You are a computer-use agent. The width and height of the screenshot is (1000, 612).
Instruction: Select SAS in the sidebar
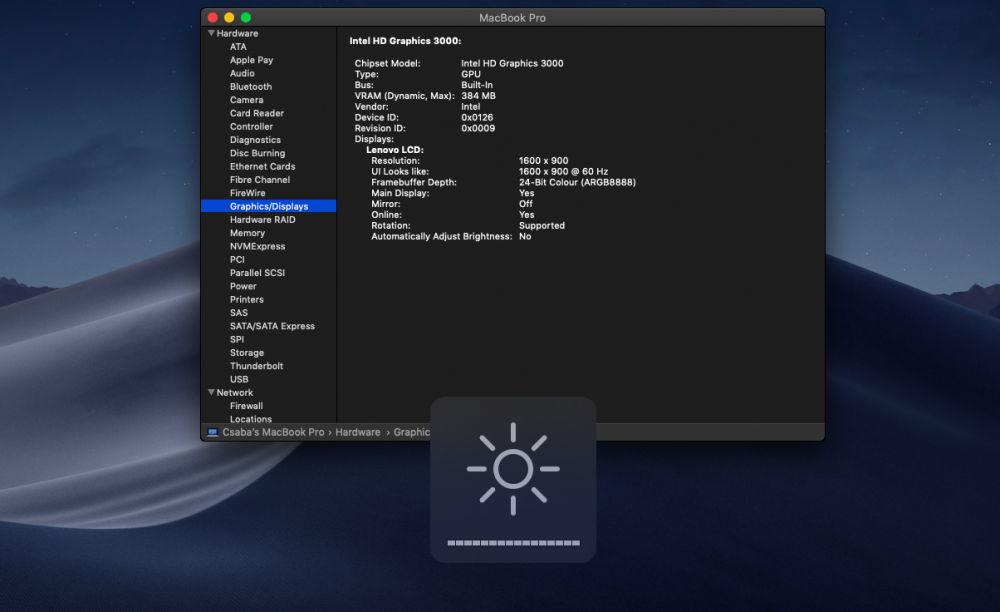[239, 312]
